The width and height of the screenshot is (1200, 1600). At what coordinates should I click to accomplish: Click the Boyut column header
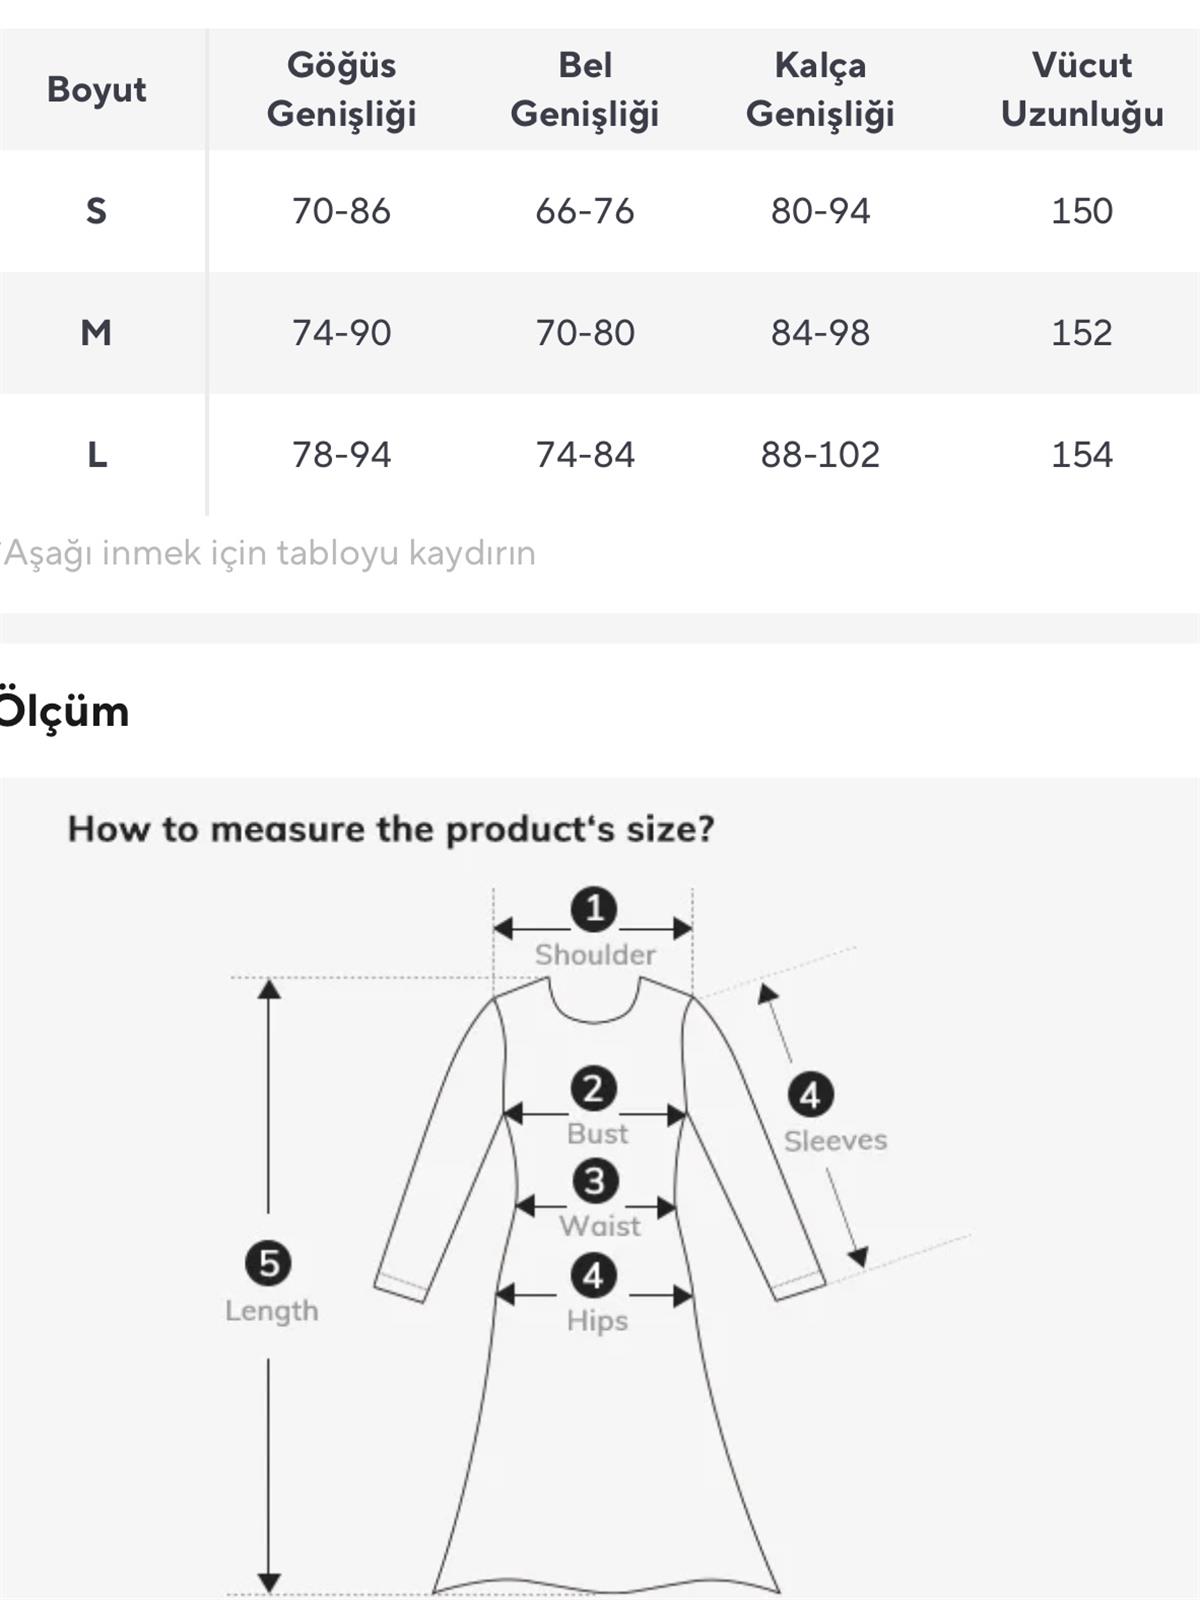pyautogui.click(x=96, y=90)
